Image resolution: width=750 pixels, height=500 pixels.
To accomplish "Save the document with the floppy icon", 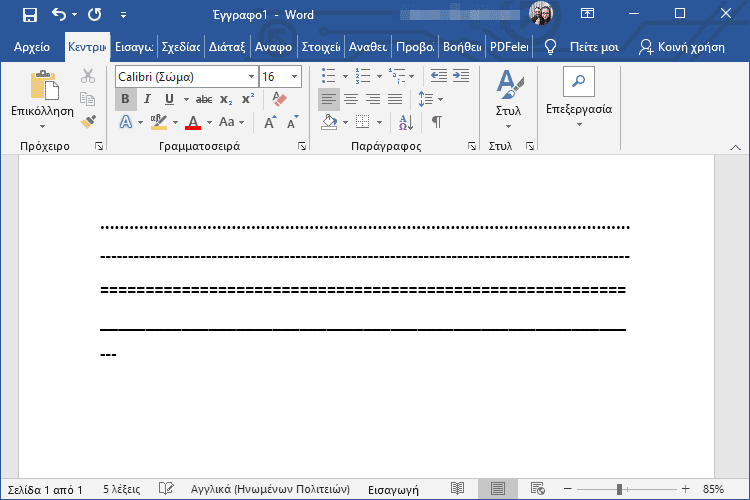I will coord(30,15).
